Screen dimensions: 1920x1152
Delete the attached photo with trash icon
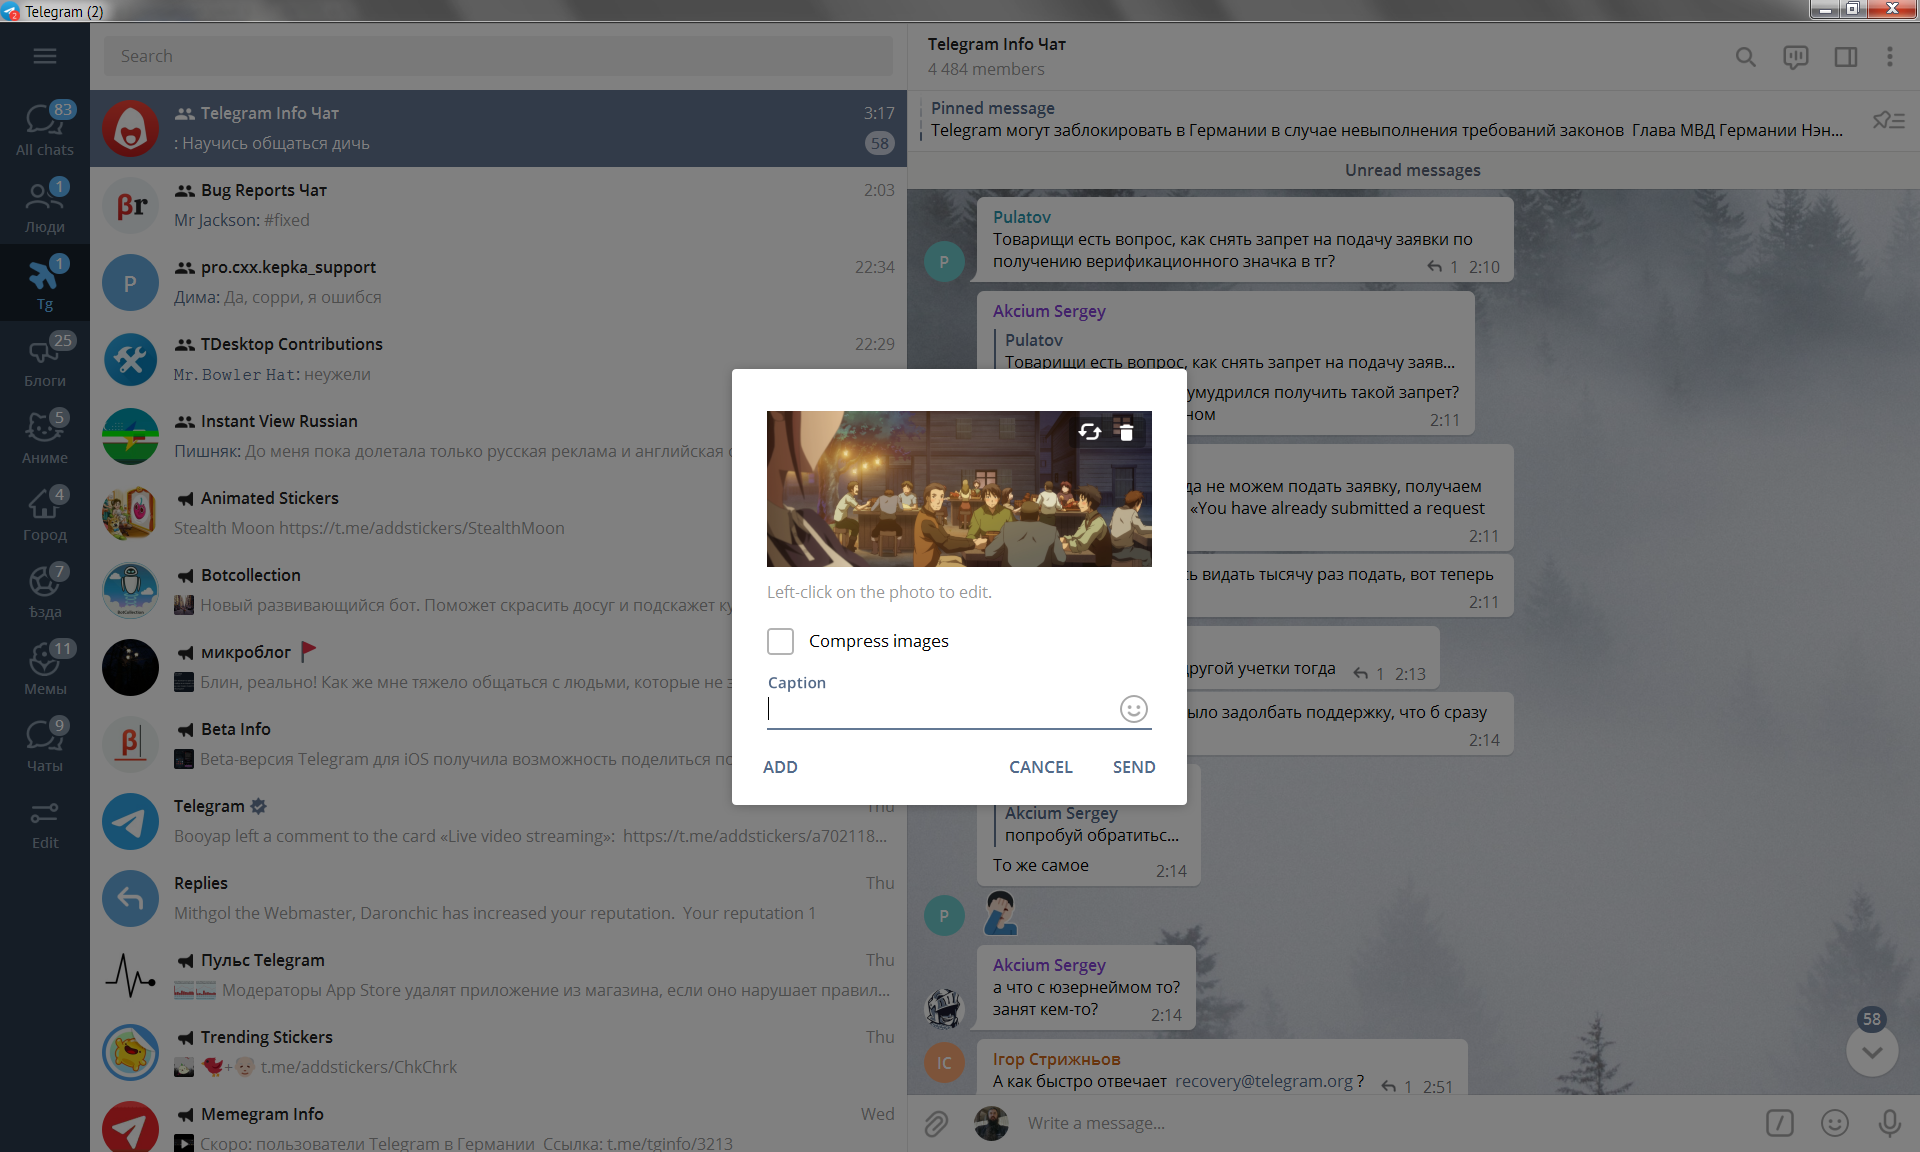coord(1126,432)
